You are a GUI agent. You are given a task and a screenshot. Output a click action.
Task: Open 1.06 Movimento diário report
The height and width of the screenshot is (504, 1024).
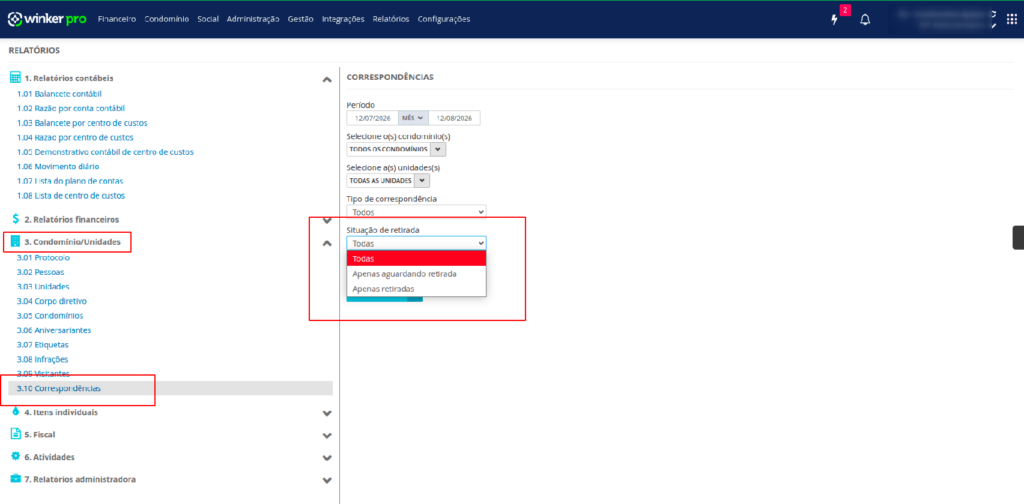[58, 166]
